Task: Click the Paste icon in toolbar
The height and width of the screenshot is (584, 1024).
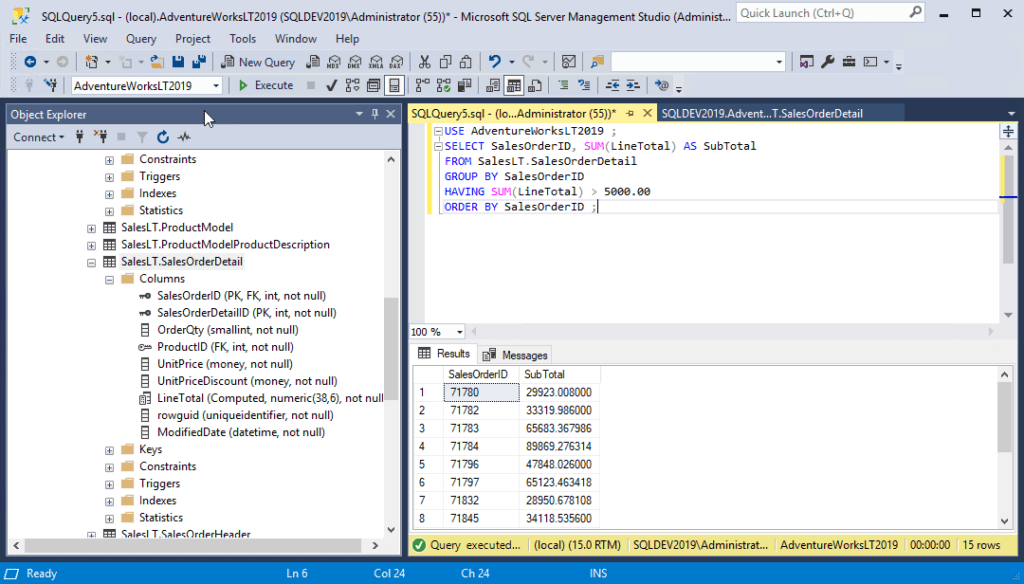Action: (x=466, y=62)
